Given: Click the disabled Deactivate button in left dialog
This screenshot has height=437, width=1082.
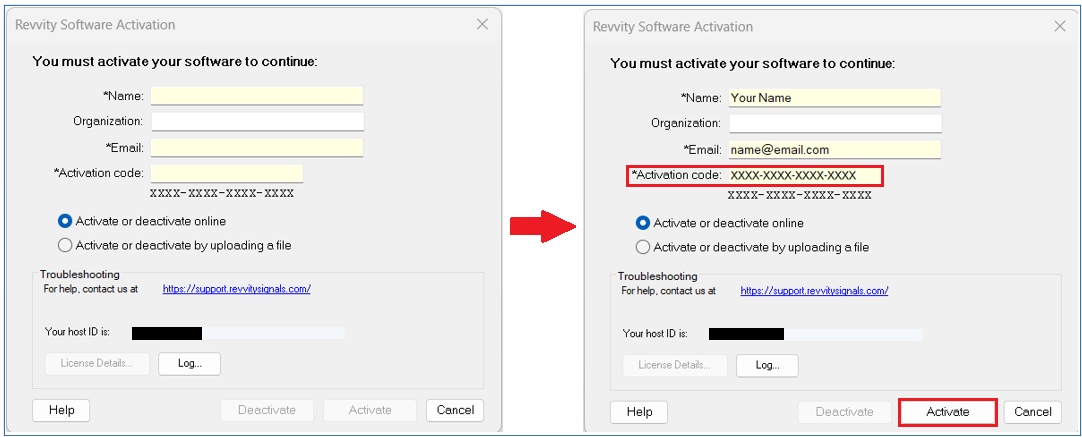Looking at the screenshot, I should [x=267, y=410].
